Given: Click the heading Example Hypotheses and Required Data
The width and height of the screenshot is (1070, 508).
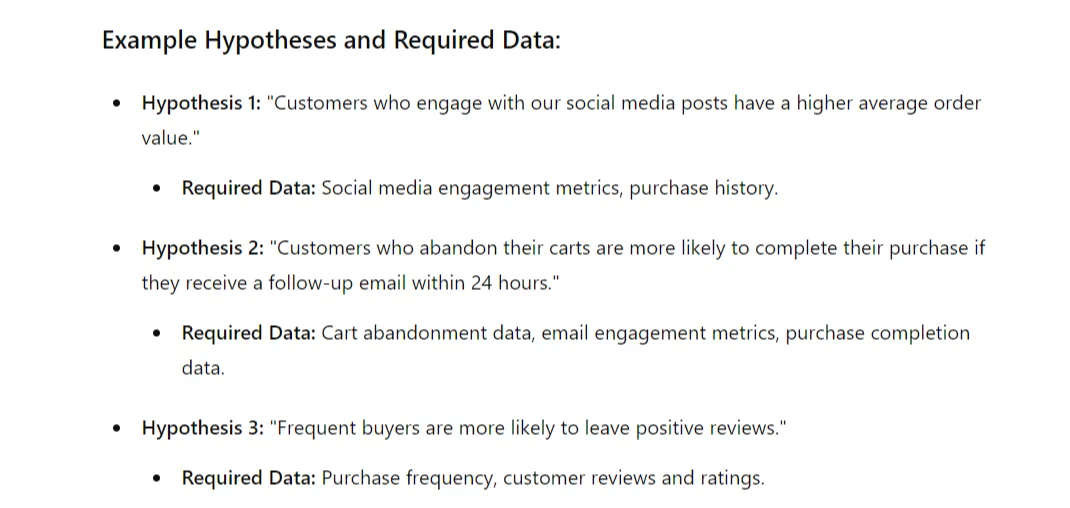Looking at the screenshot, I should tap(331, 40).
